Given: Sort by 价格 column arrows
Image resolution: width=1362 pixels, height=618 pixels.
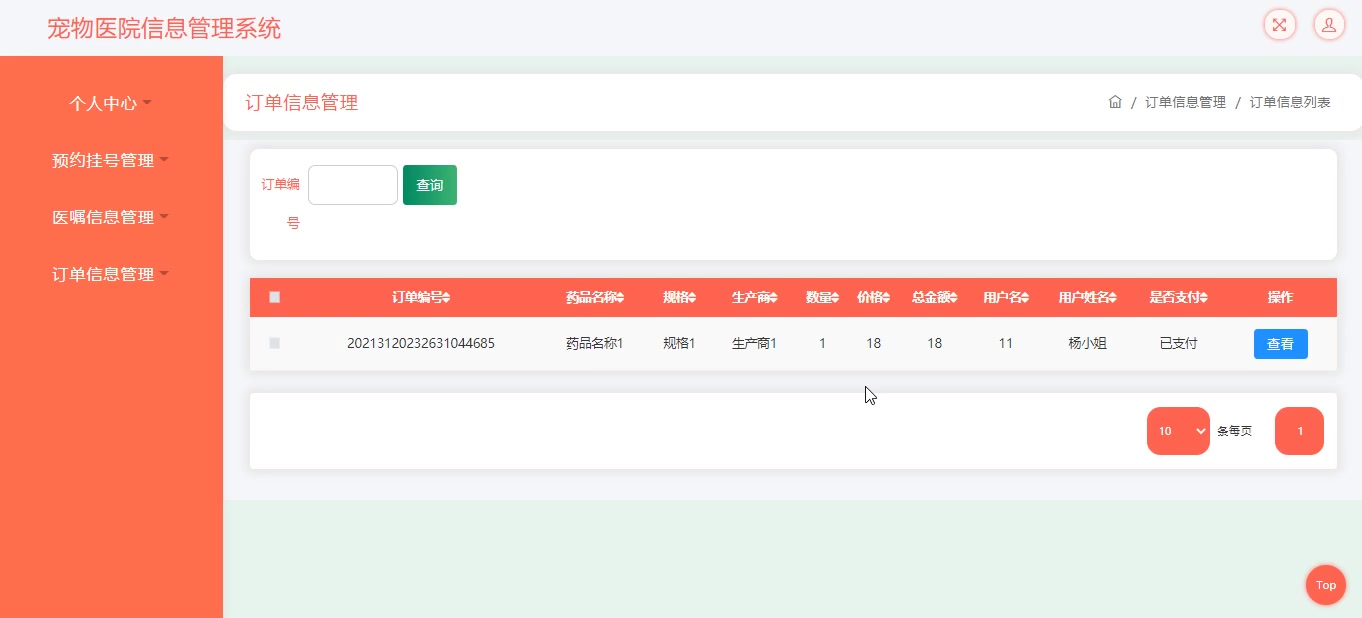Looking at the screenshot, I should coord(886,298).
